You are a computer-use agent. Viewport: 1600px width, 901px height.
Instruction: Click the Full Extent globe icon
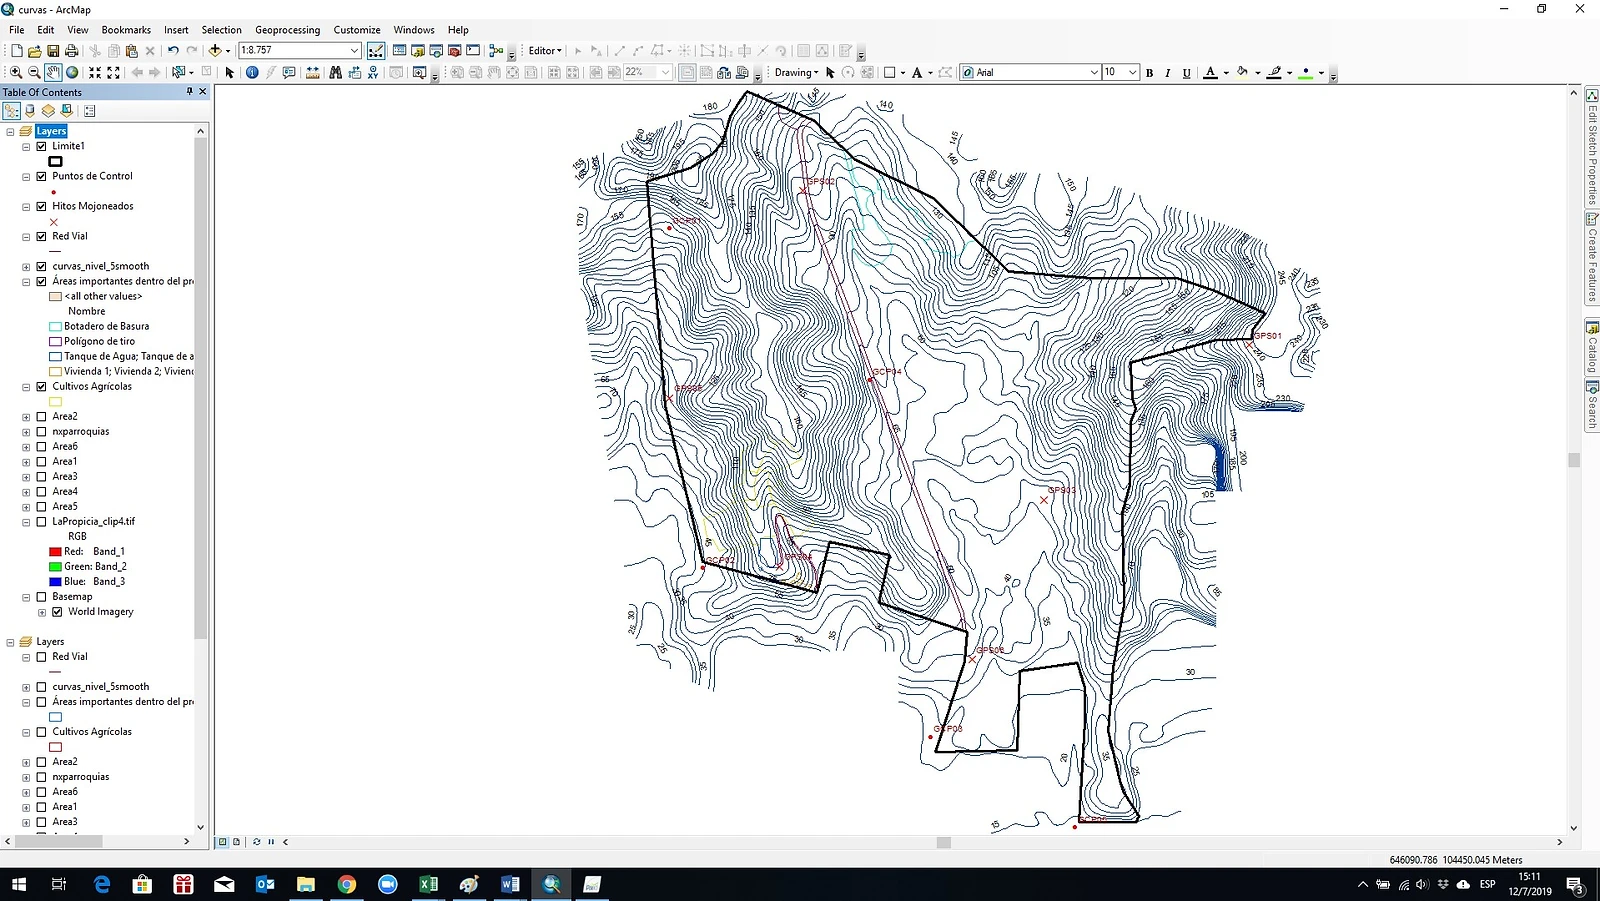(x=72, y=72)
